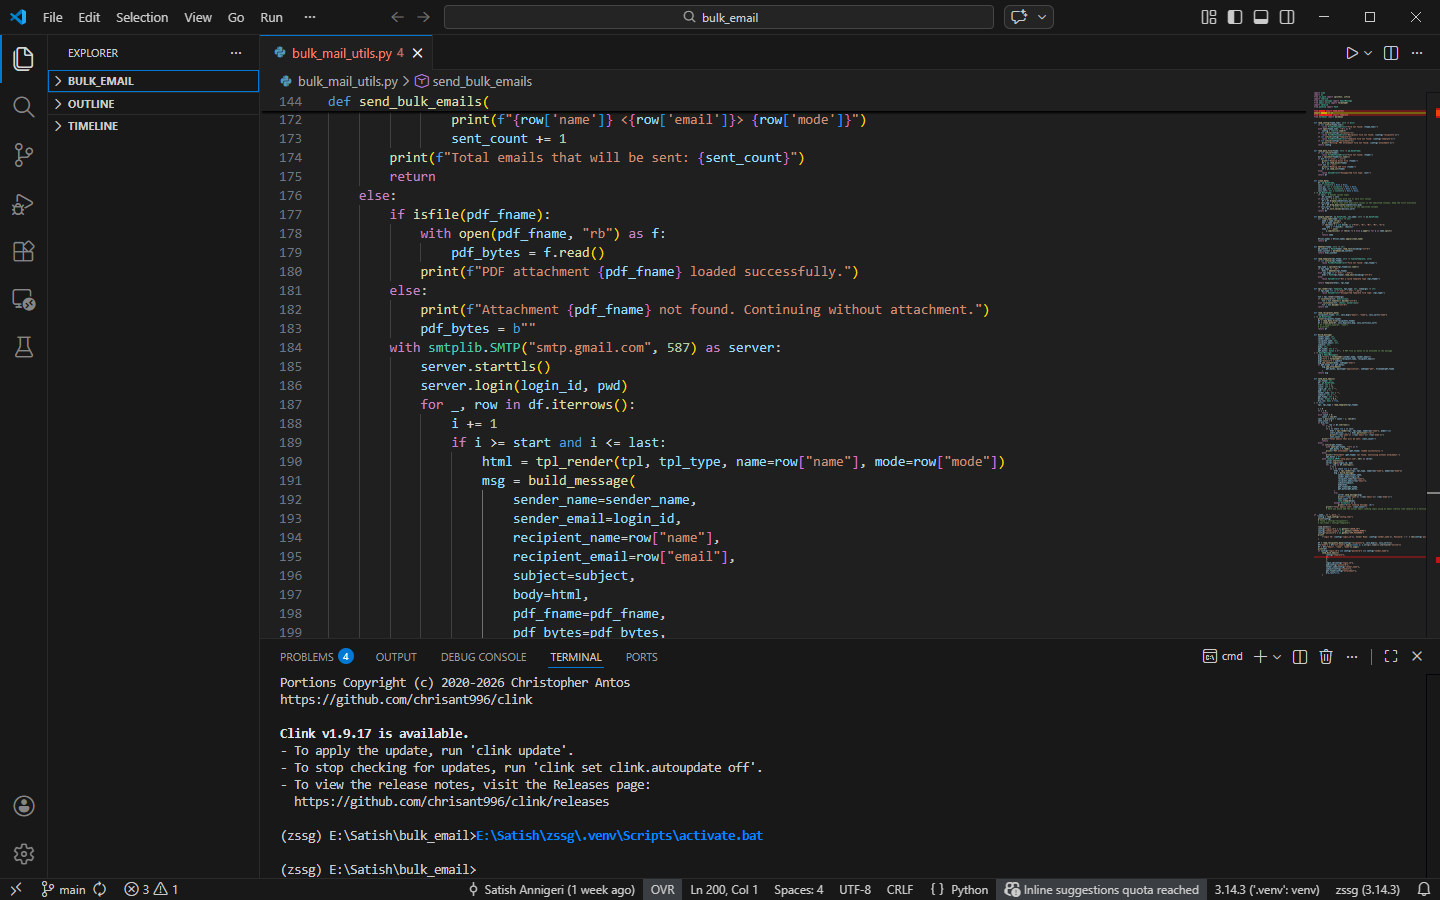The width and height of the screenshot is (1440, 900).
Task: Split the terminal panel
Action: pyautogui.click(x=1300, y=657)
